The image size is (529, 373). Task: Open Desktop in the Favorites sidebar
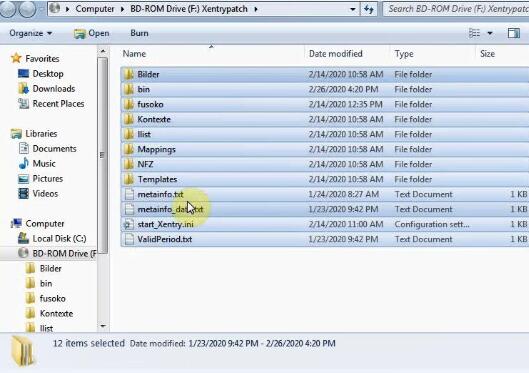click(48, 74)
